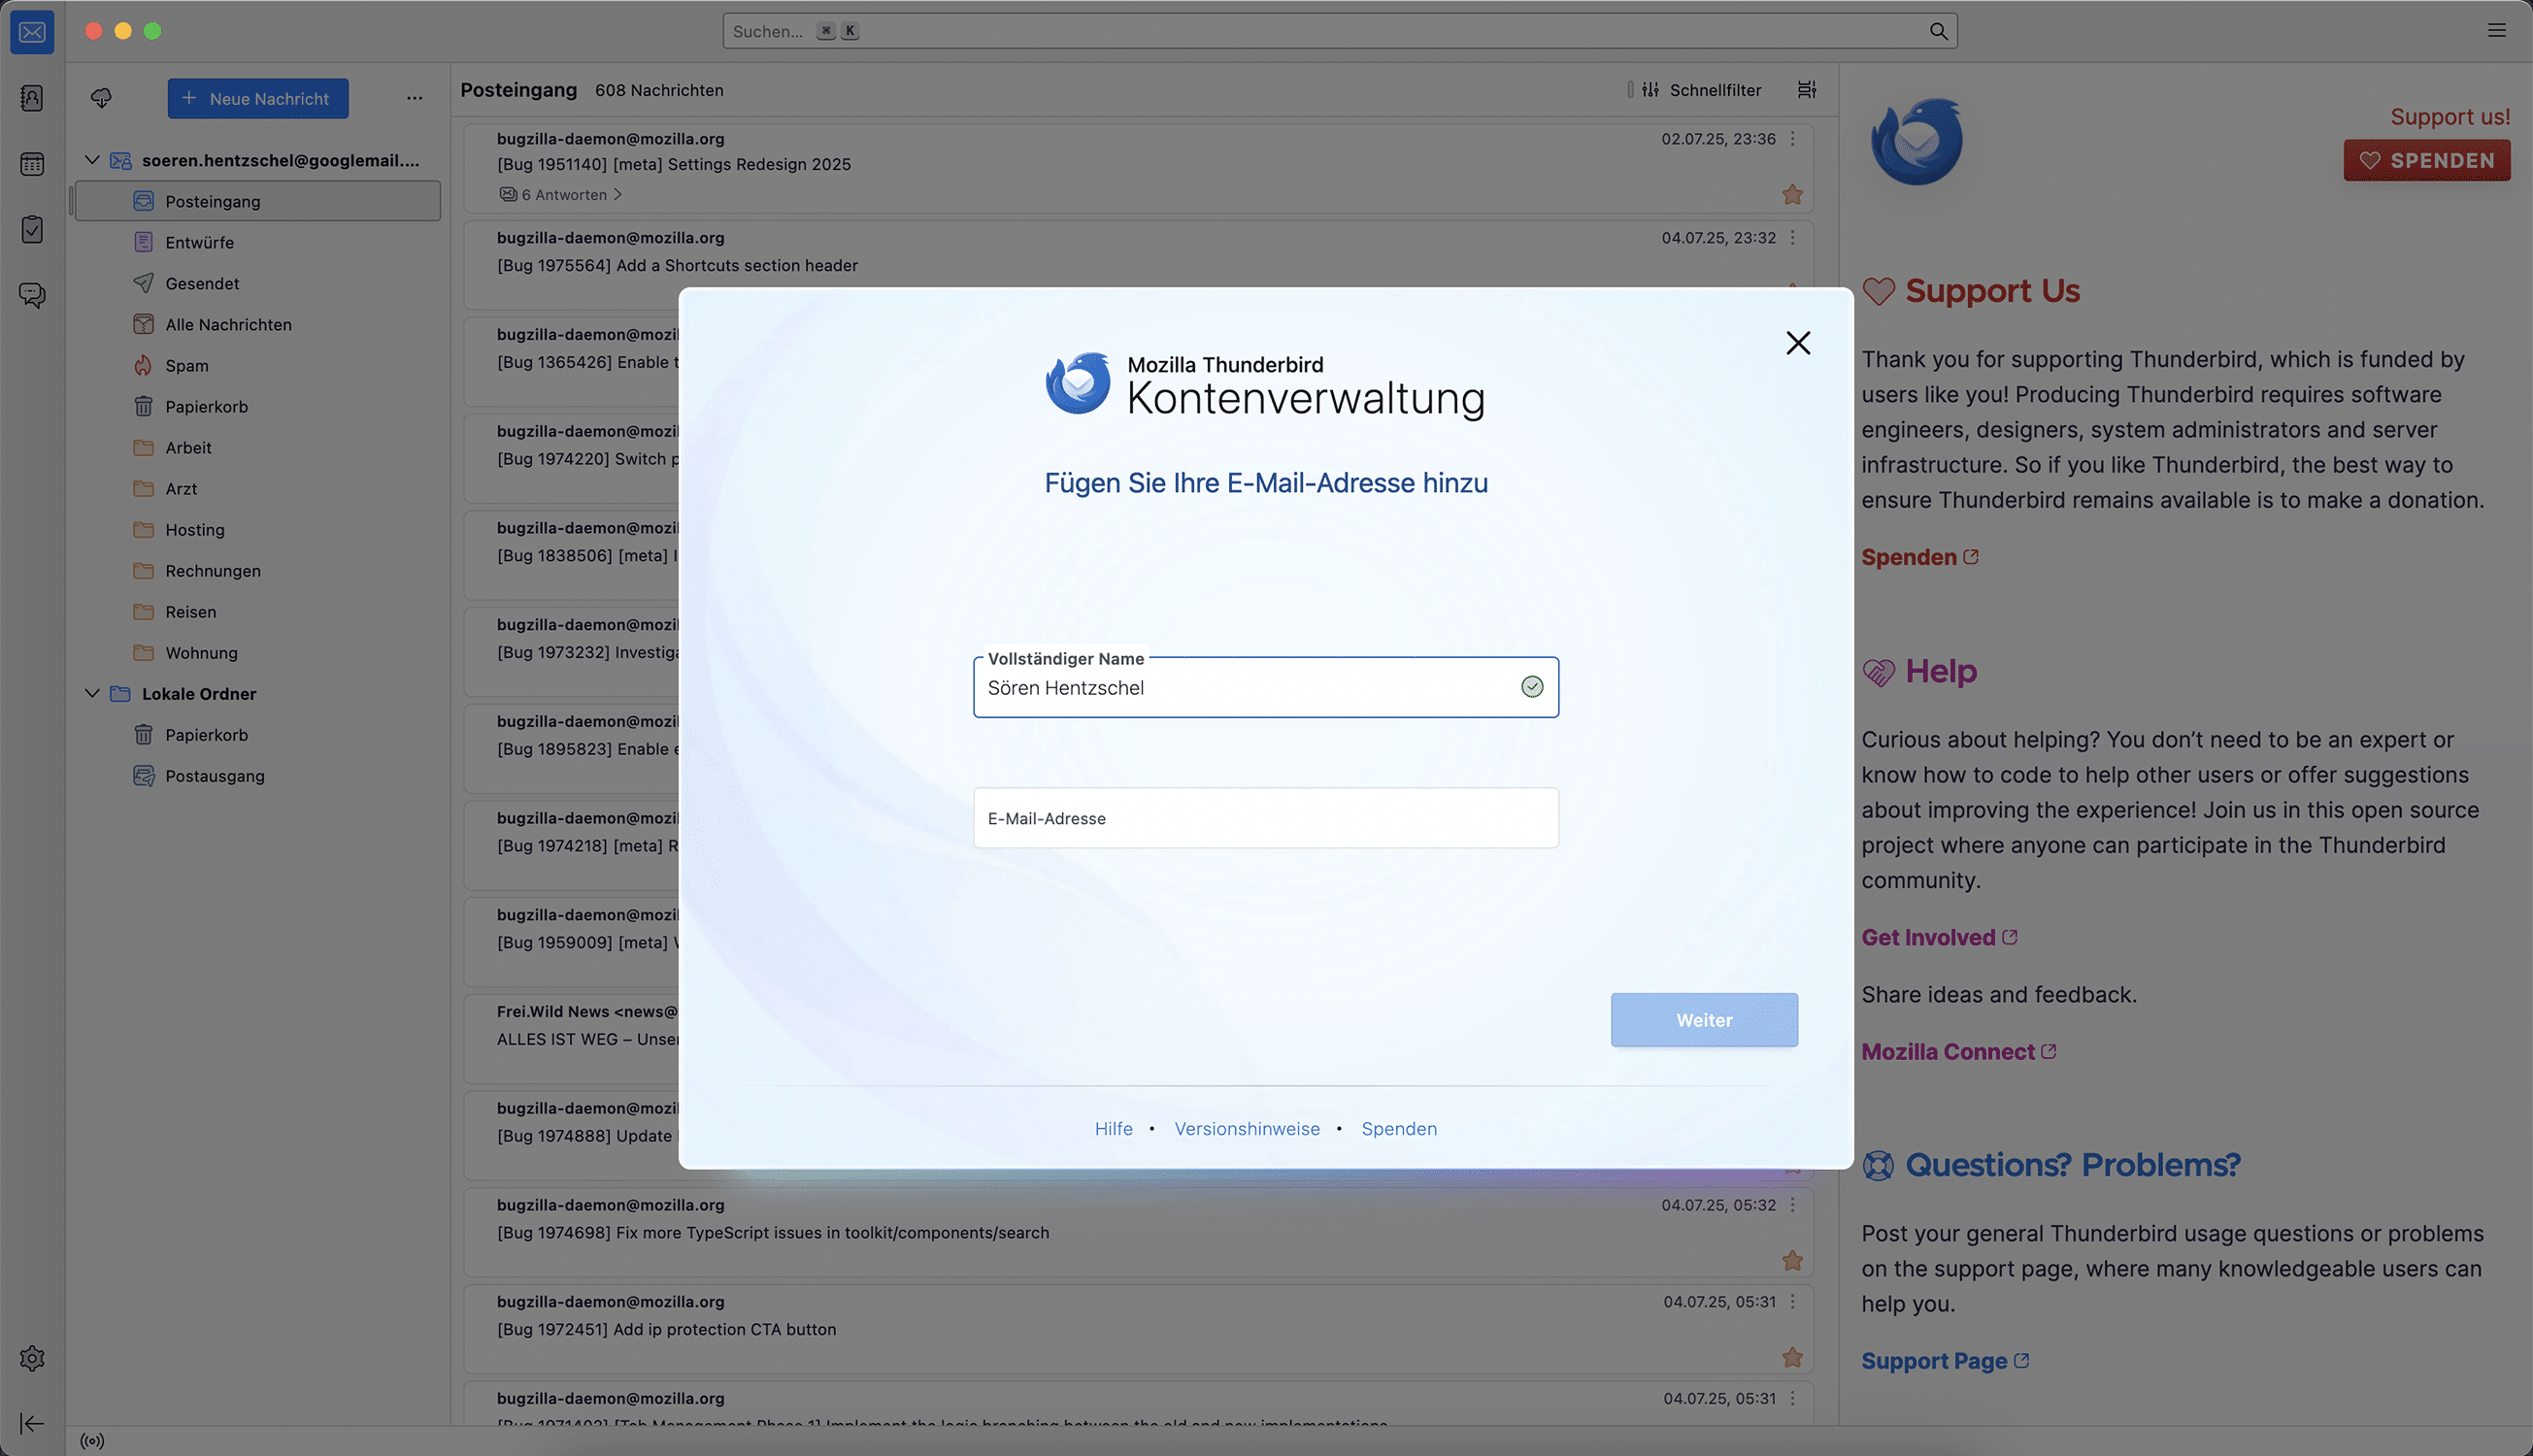Open the Tasks space

[x=32, y=229]
